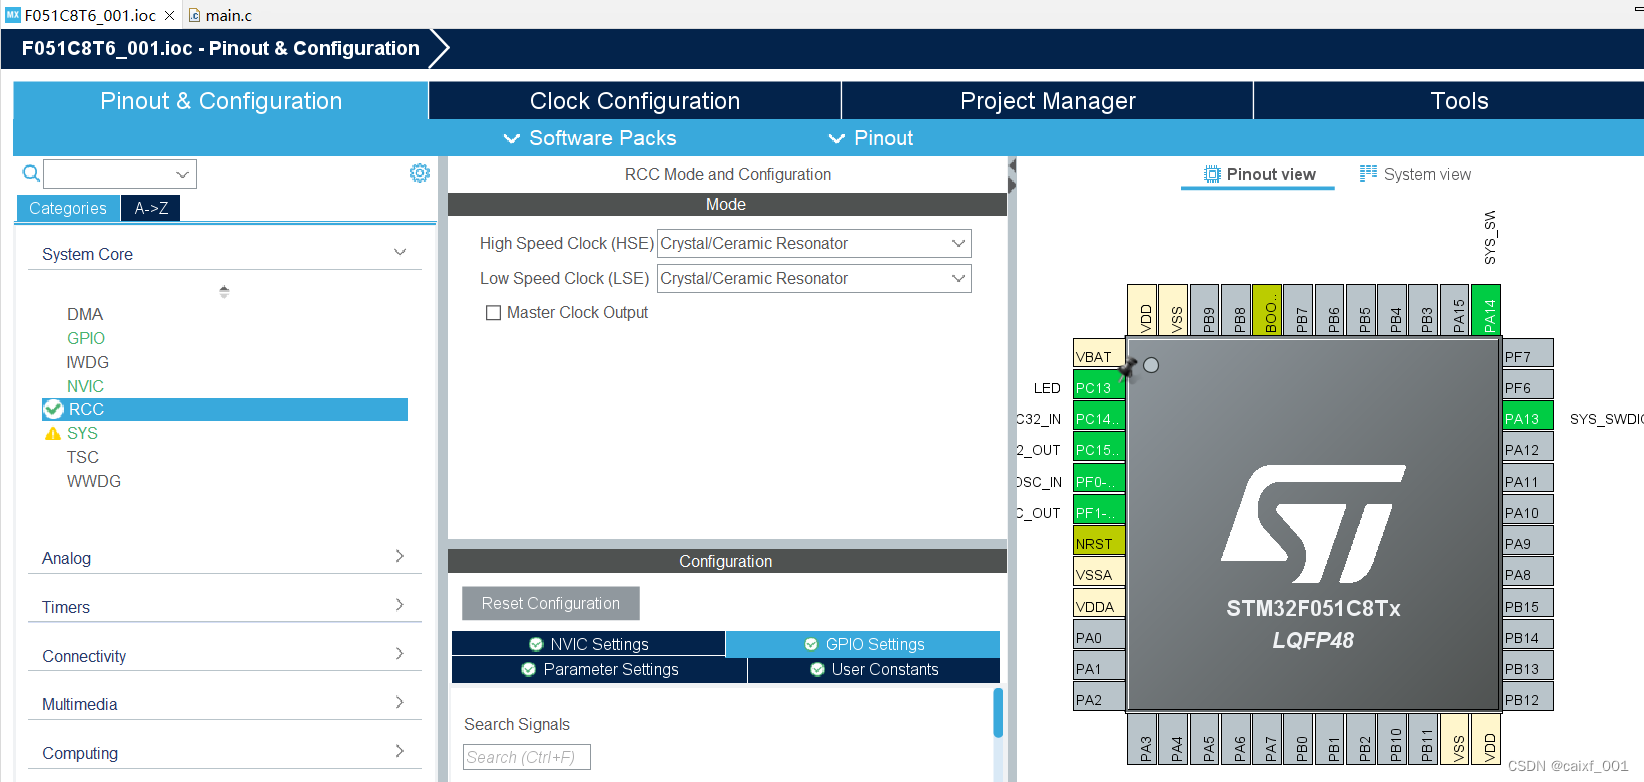Click the search magnifier icon
Screen dimensions: 1644x782
coord(31,173)
